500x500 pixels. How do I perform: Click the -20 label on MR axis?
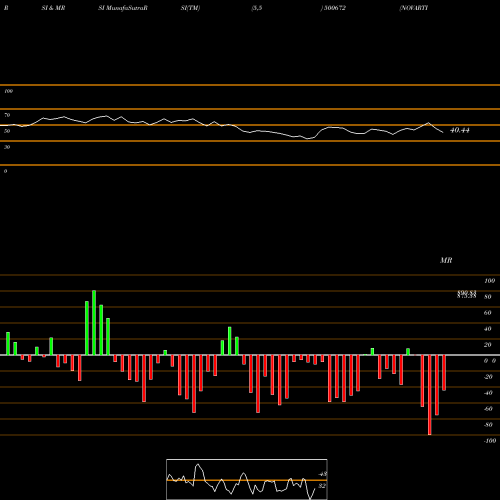[488, 377]
